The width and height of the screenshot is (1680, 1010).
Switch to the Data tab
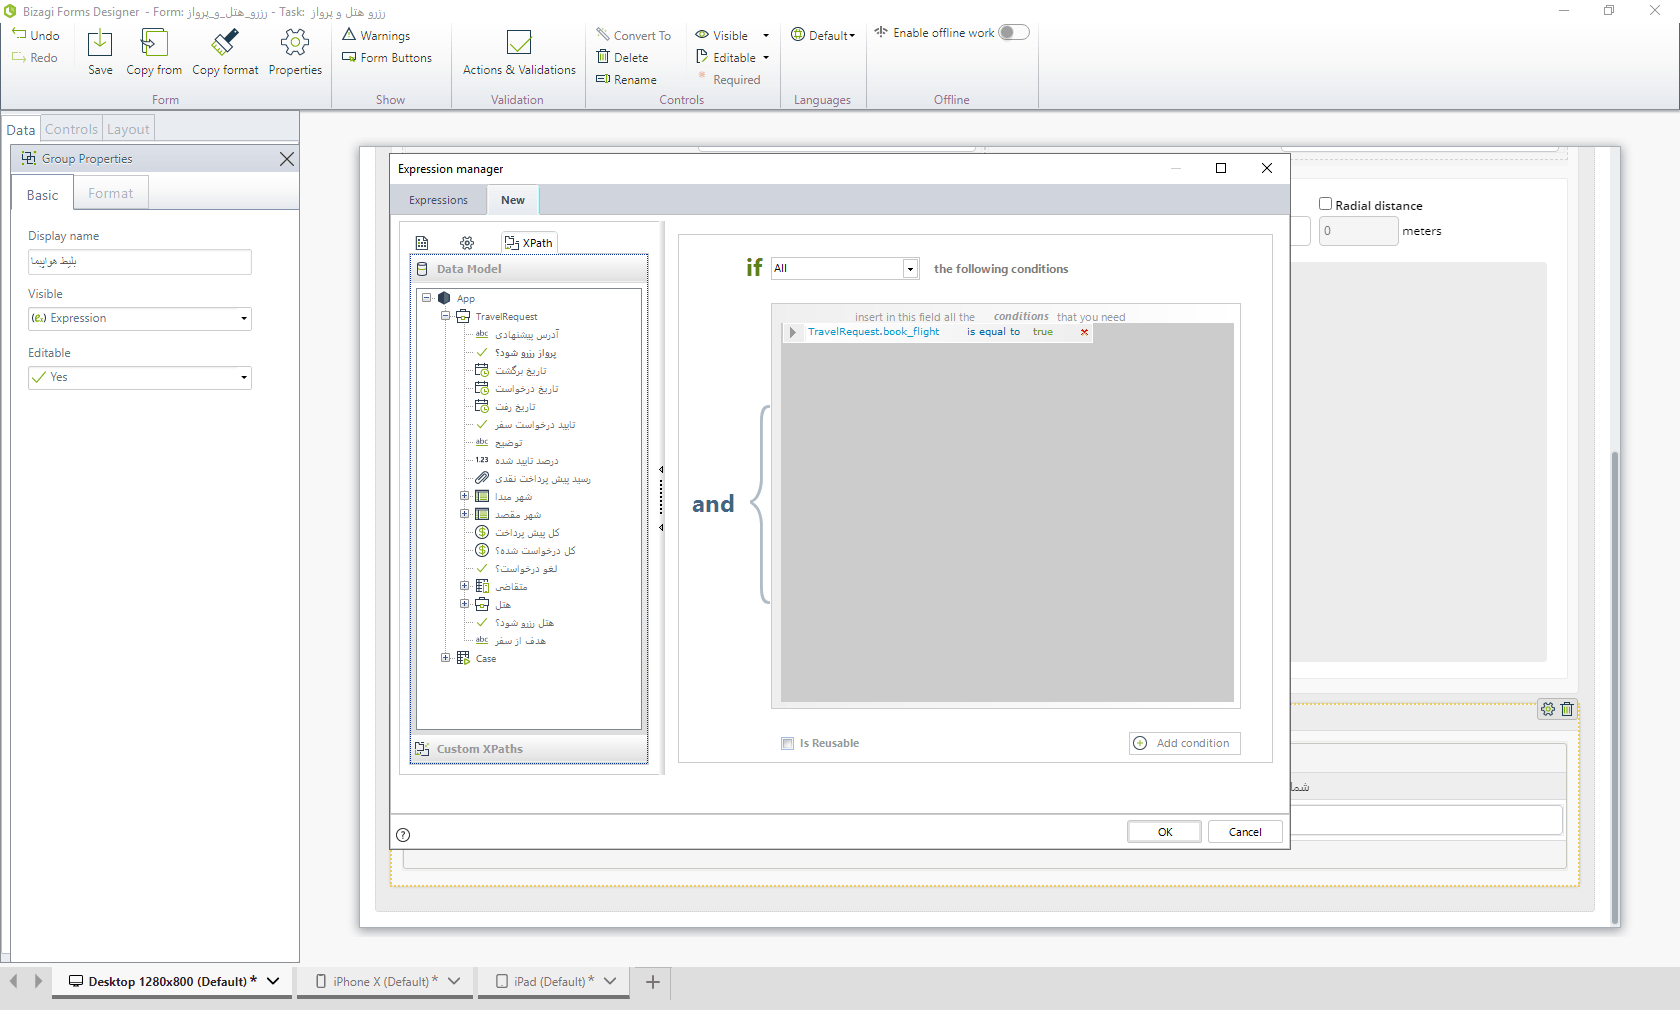[x=21, y=130]
